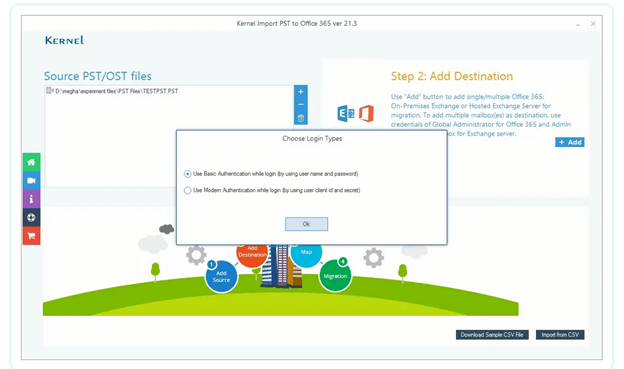Click the Migration step circle
The image size is (624, 369).
coord(335,275)
